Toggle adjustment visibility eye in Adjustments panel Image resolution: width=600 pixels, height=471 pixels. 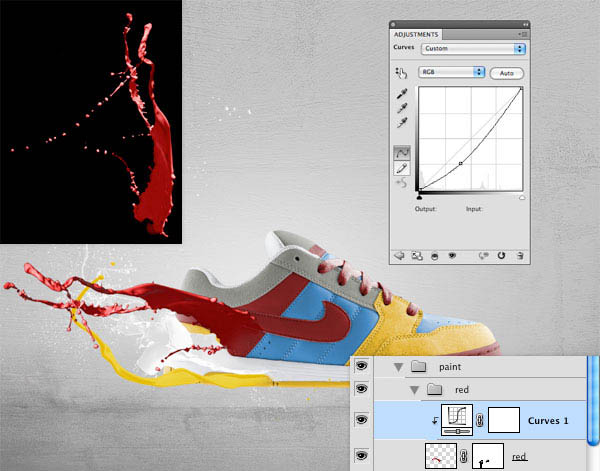point(452,255)
